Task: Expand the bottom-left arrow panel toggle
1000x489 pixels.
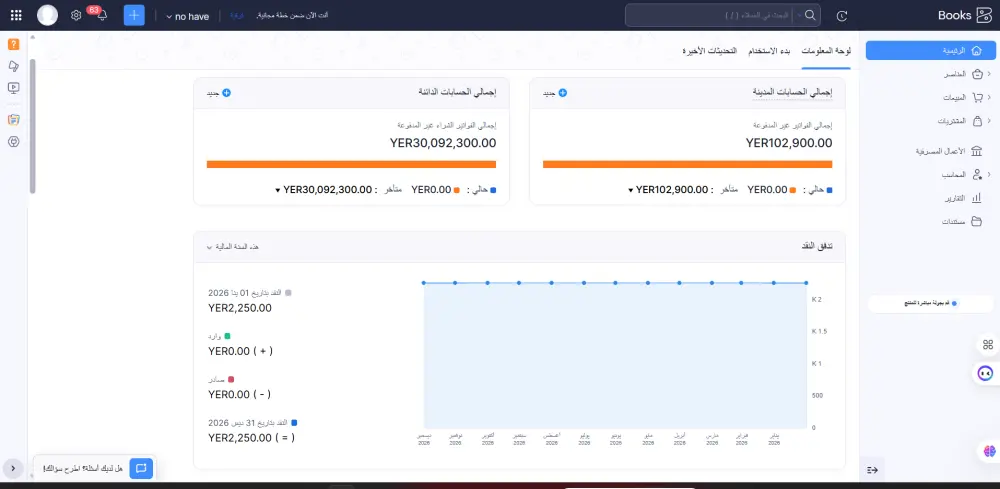Action: pyautogui.click(x=13, y=468)
